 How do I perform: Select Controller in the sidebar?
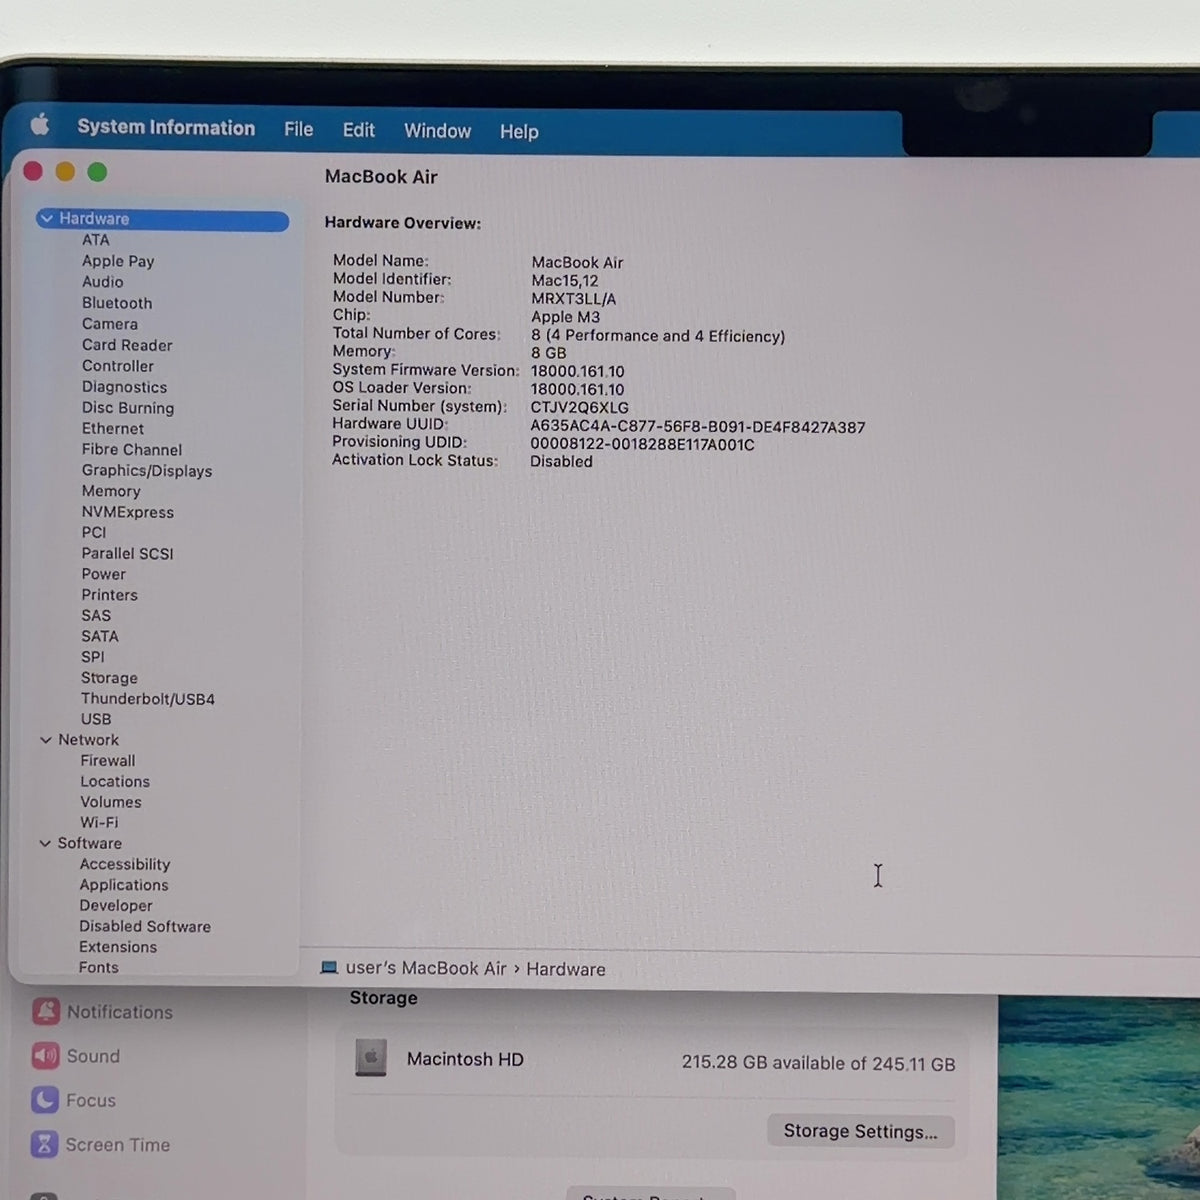(x=118, y=366)
